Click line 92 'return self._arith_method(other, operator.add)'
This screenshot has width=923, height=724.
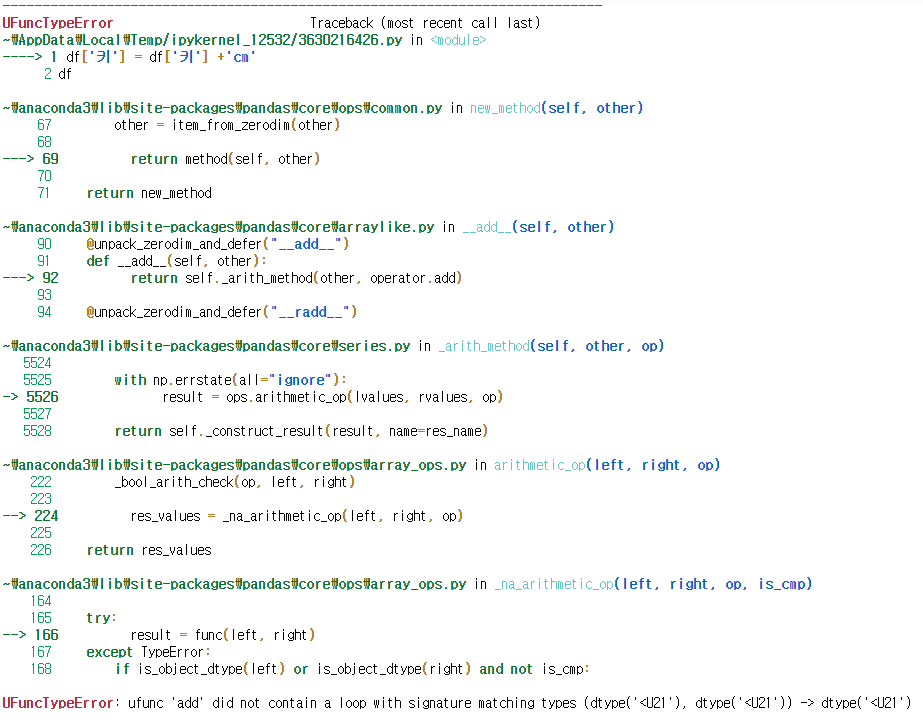tap(296, 278)
